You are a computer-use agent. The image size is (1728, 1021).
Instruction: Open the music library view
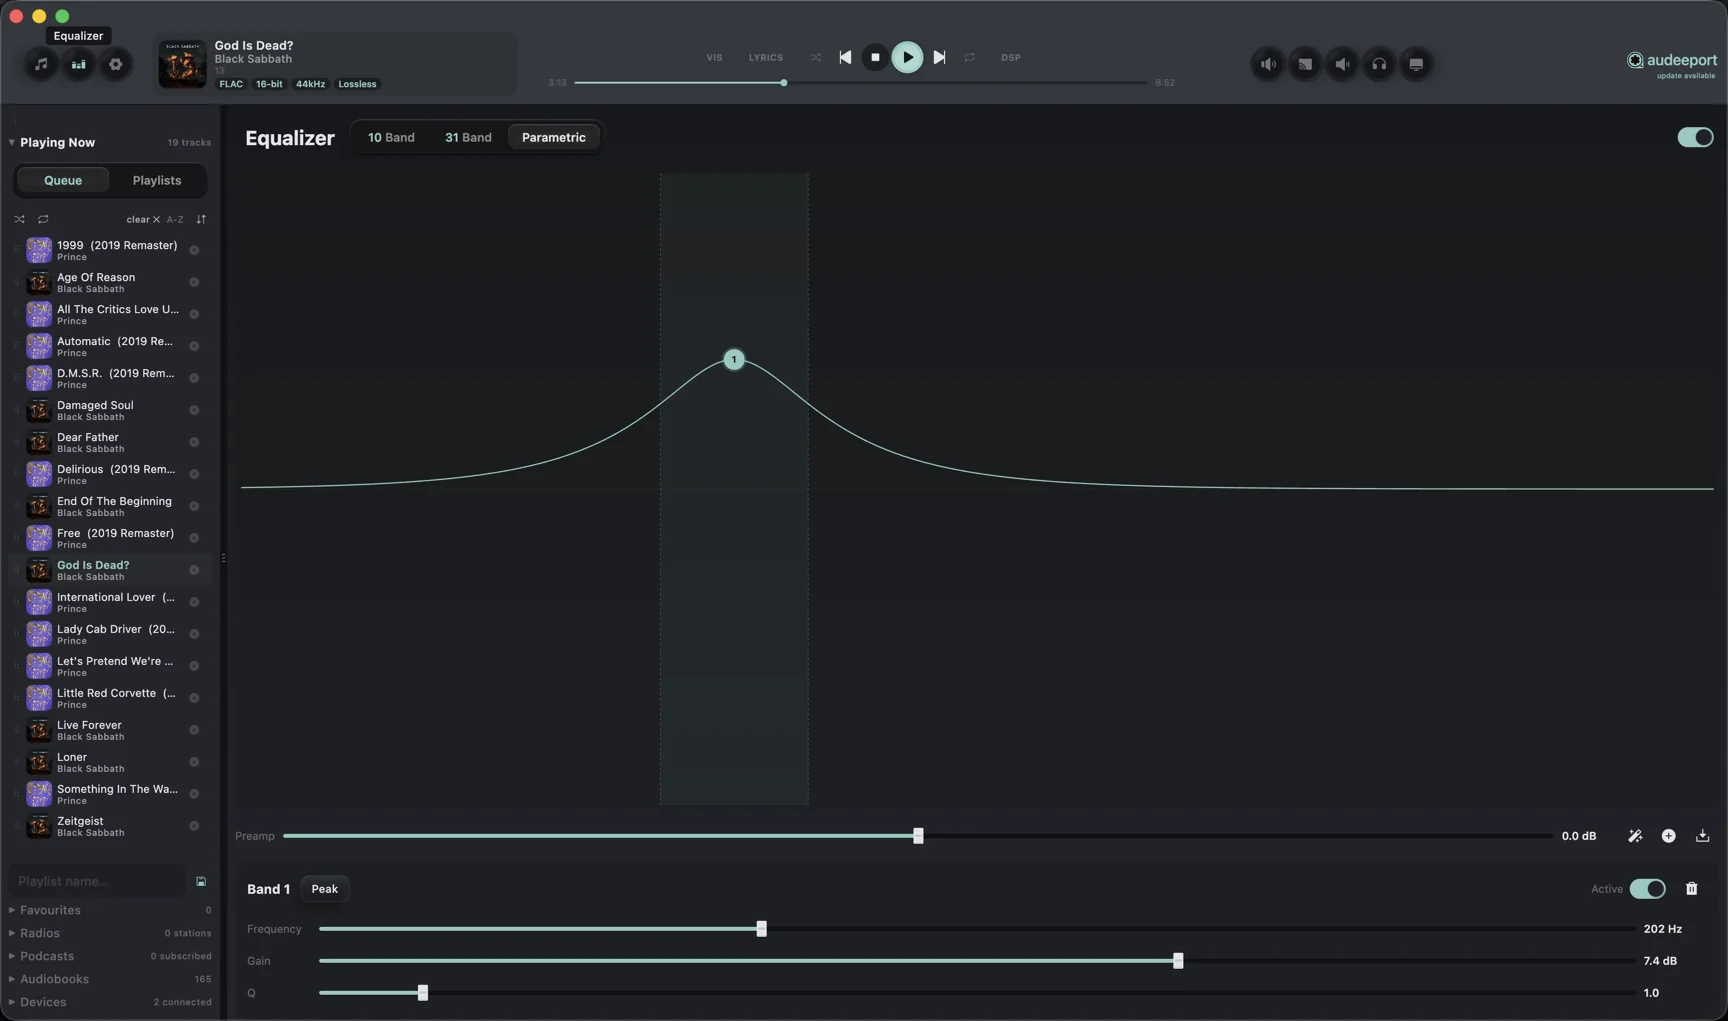pyautogui.click(x=41, y=64)
